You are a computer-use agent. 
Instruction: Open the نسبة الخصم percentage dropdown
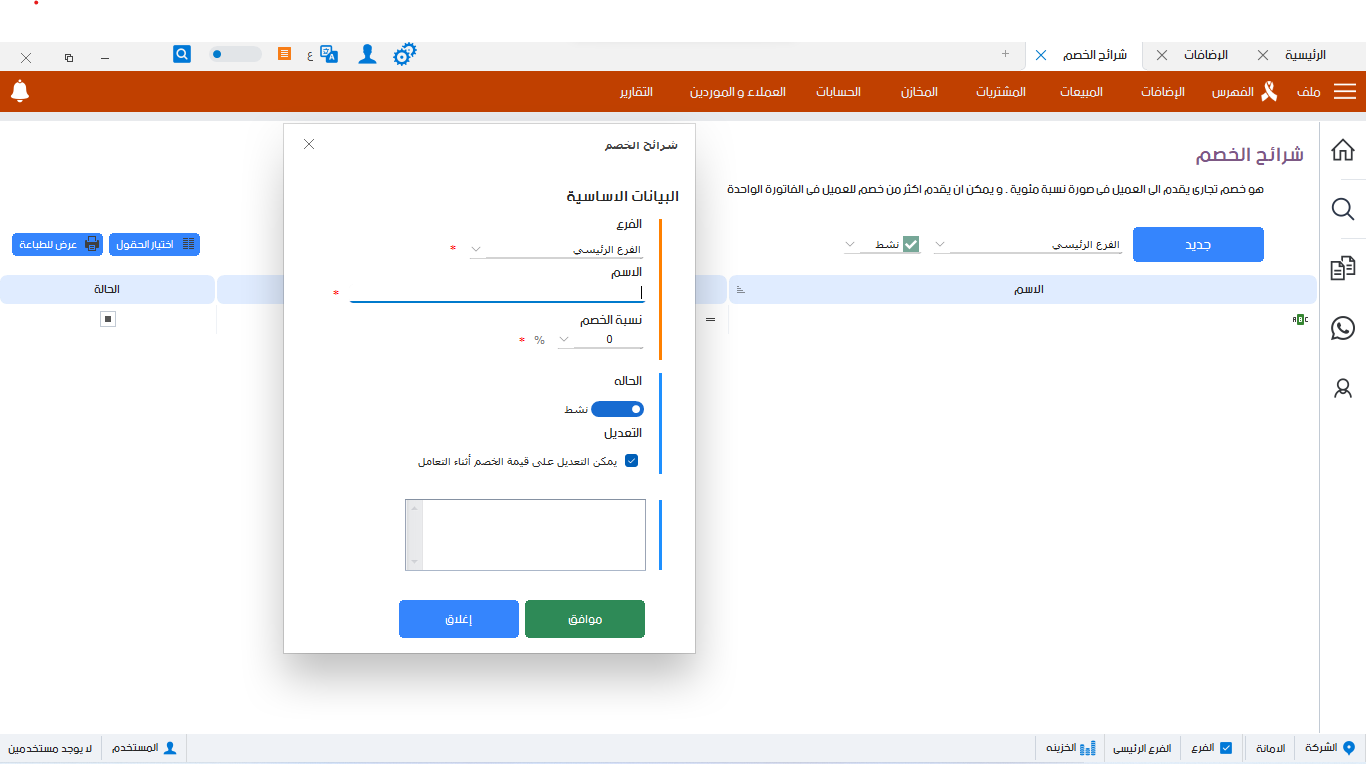point(563,339)
